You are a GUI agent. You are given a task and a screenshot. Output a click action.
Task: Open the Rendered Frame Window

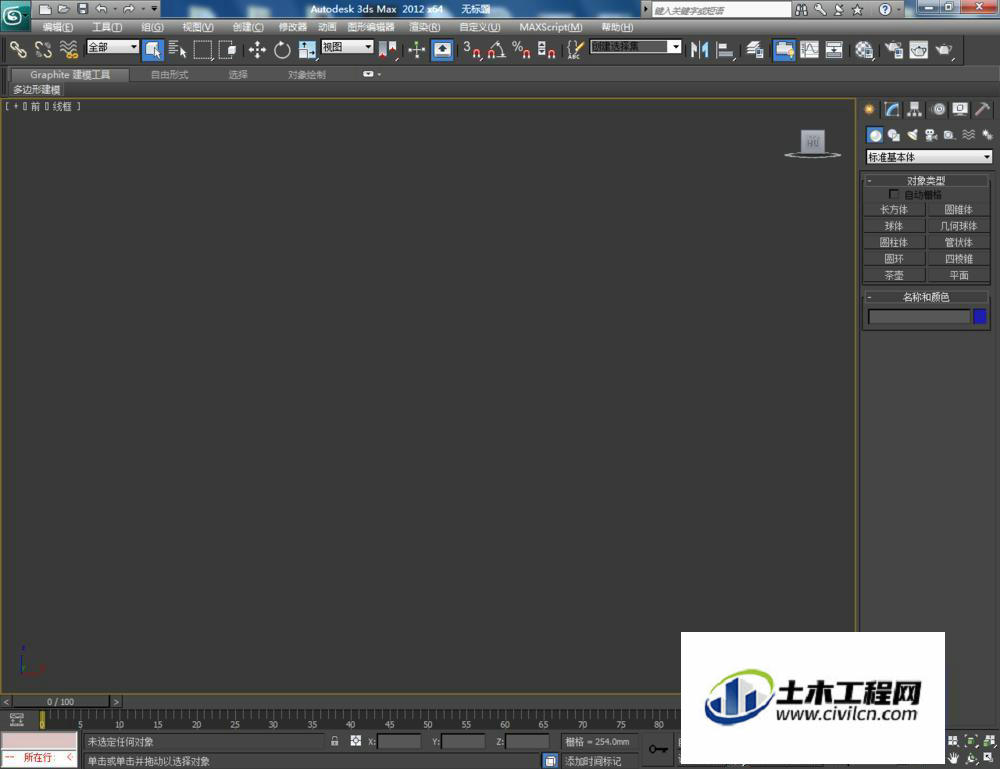(x=918, y=49)
